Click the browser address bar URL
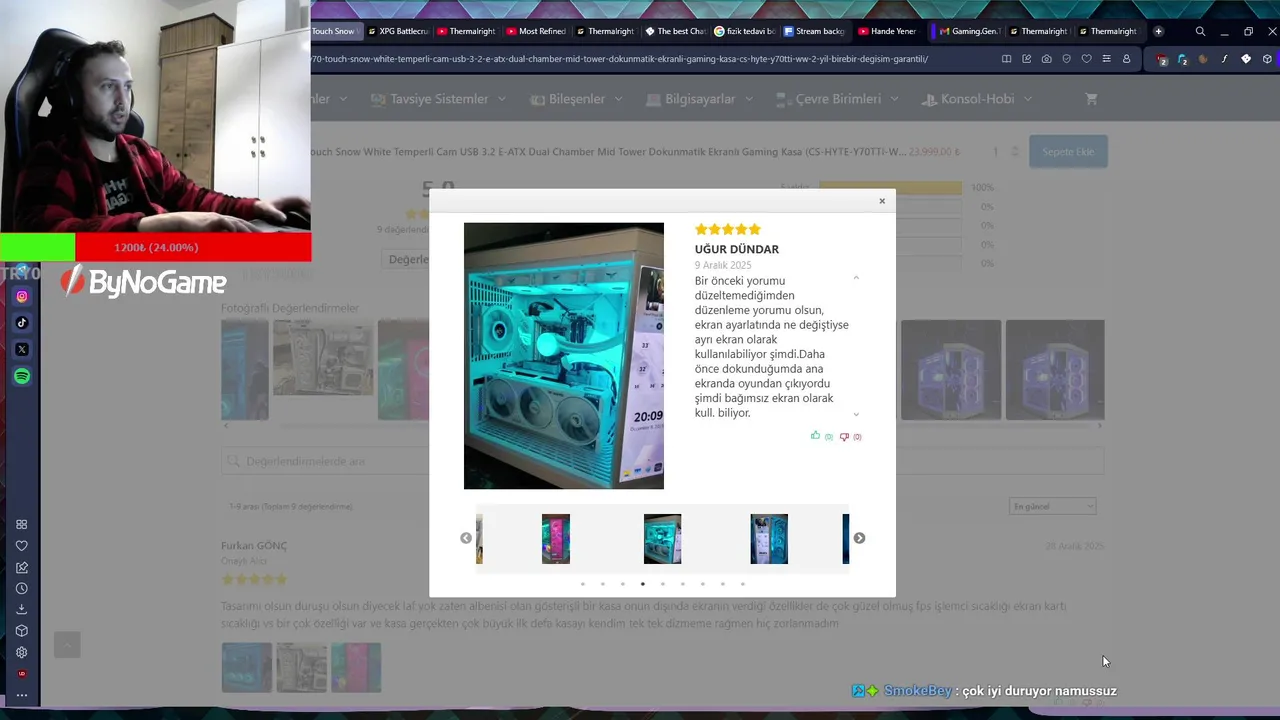The width and height of the screenshot is (1280, 720). pos(620,59)
